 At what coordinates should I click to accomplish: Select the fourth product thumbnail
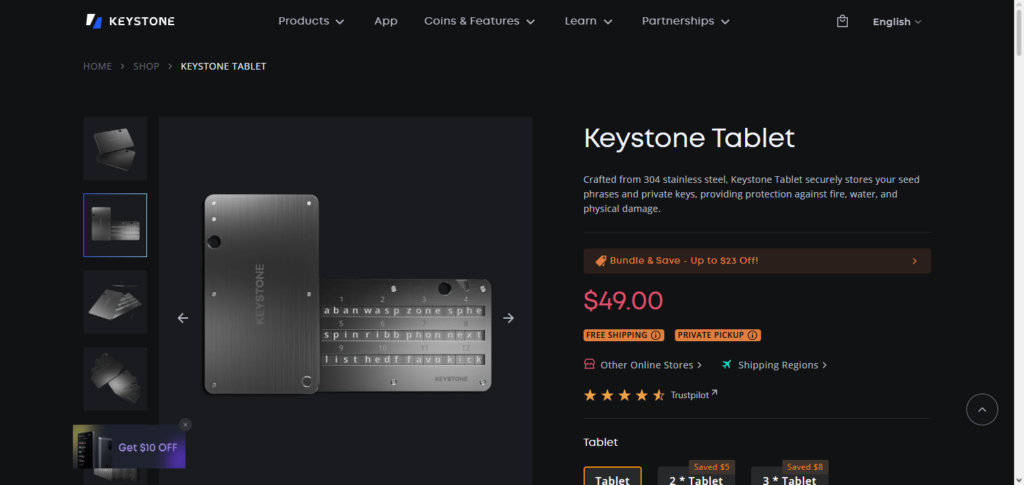[115, 379]
